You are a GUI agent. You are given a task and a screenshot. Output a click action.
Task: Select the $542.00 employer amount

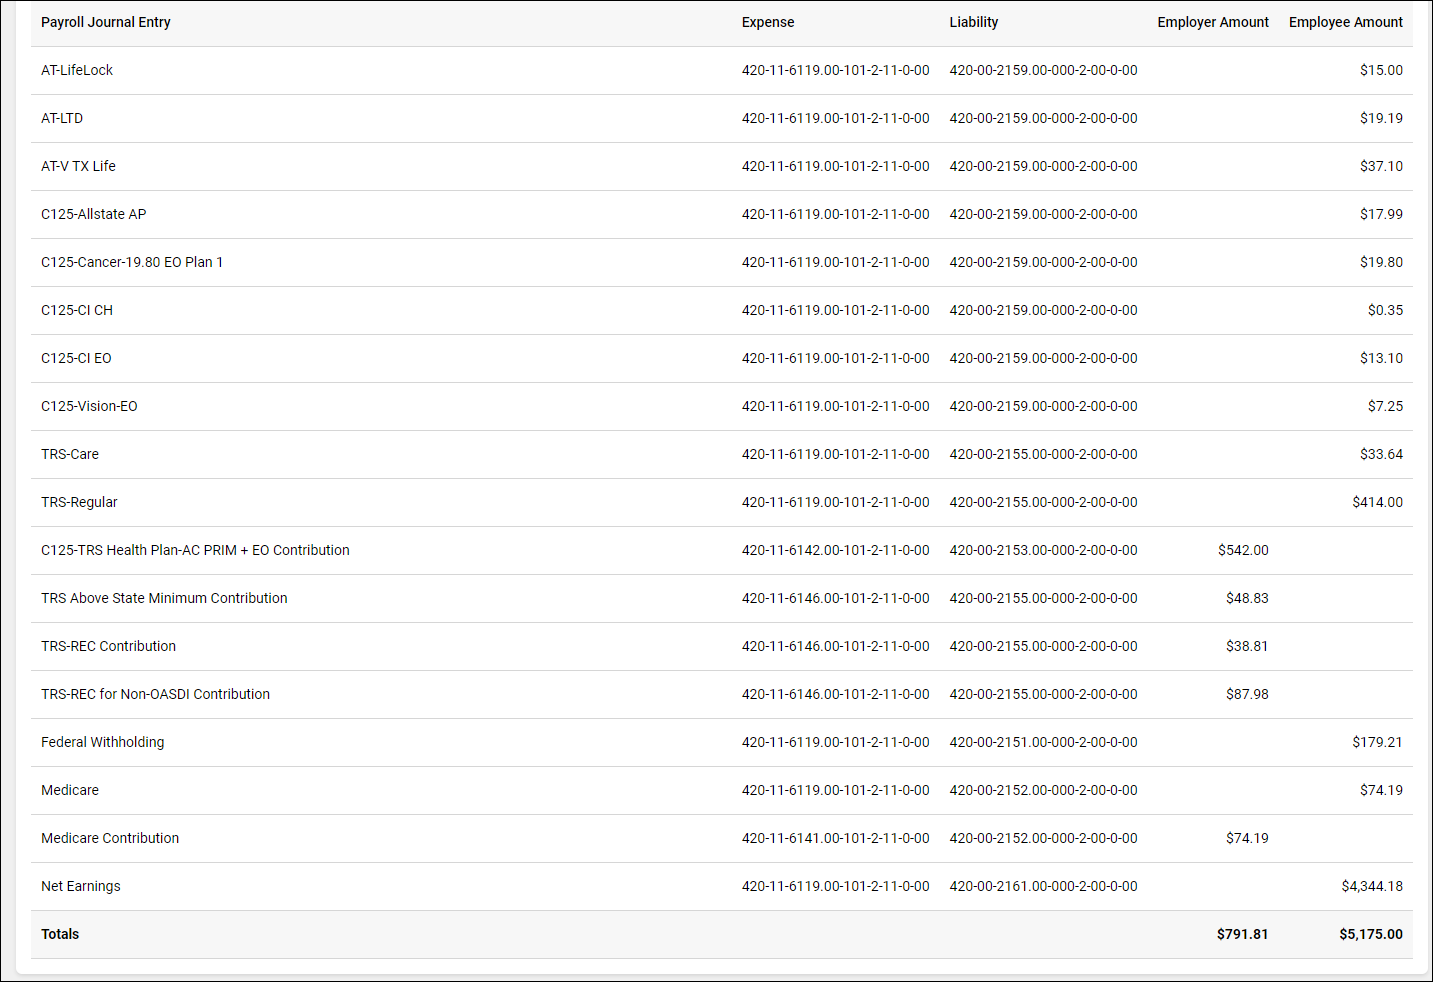pyautogui.click(x=1242, y=550)
